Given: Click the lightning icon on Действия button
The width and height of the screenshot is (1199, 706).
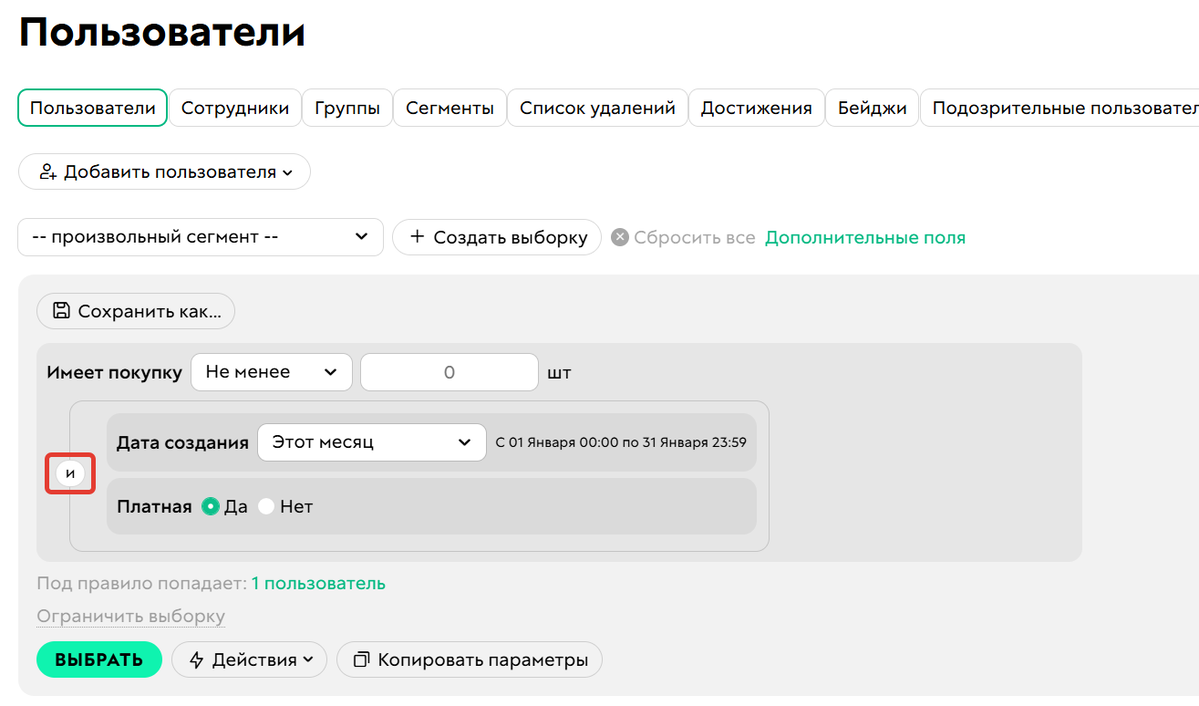Looking at the screenshot, I should click(197, 659).
